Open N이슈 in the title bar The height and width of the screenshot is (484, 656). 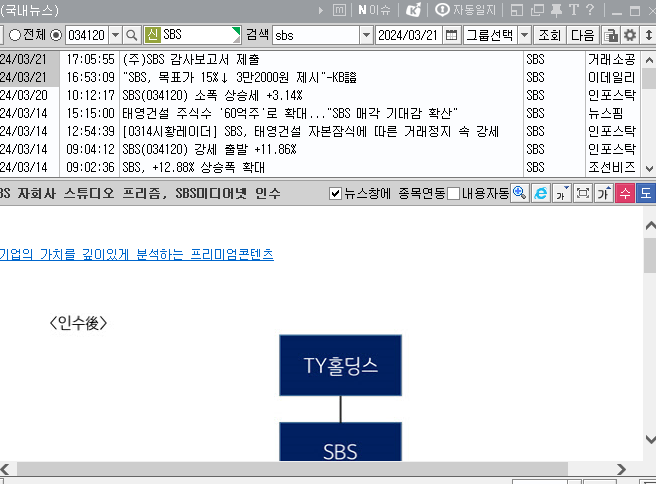[x=374, y=10]
